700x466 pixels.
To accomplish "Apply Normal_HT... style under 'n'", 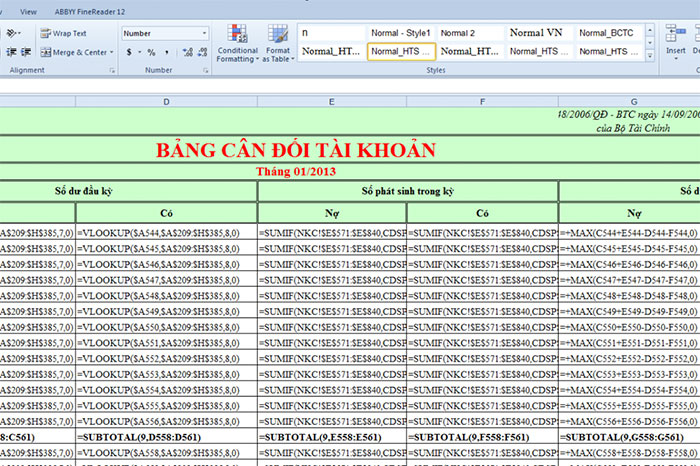I will [x=332, y=52].
